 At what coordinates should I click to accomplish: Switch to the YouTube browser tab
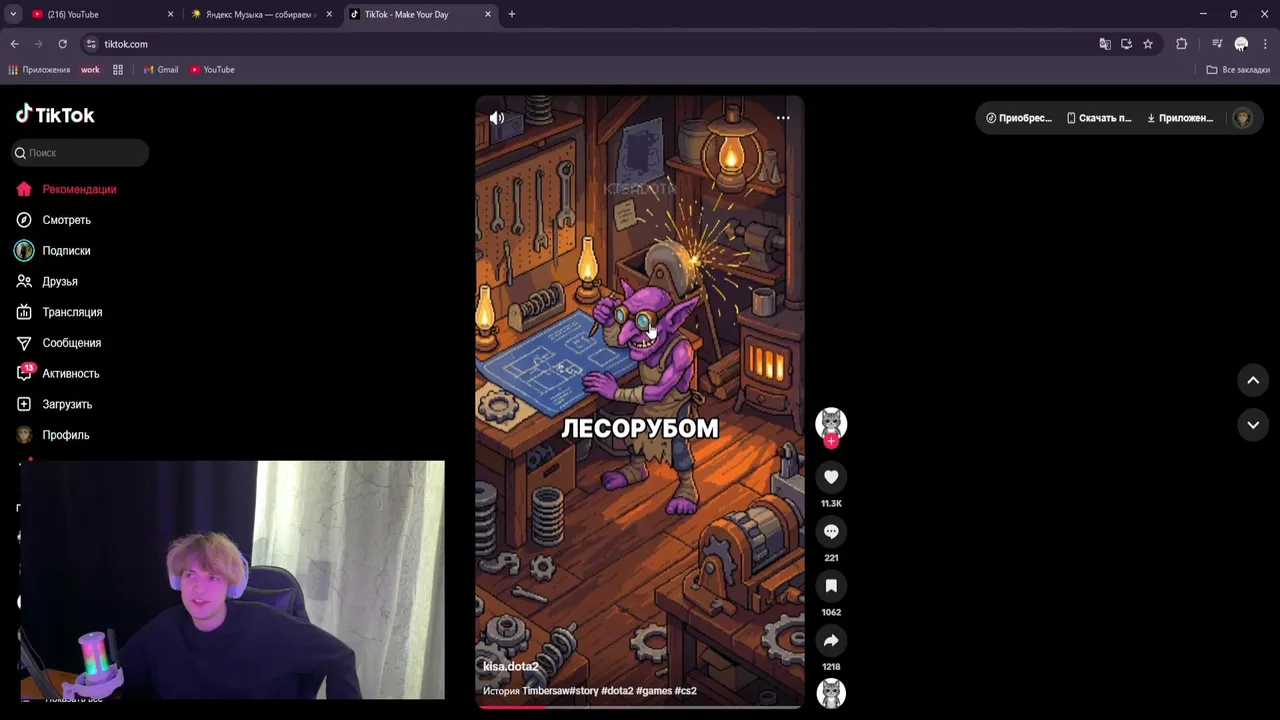click(x=95, y=14)
